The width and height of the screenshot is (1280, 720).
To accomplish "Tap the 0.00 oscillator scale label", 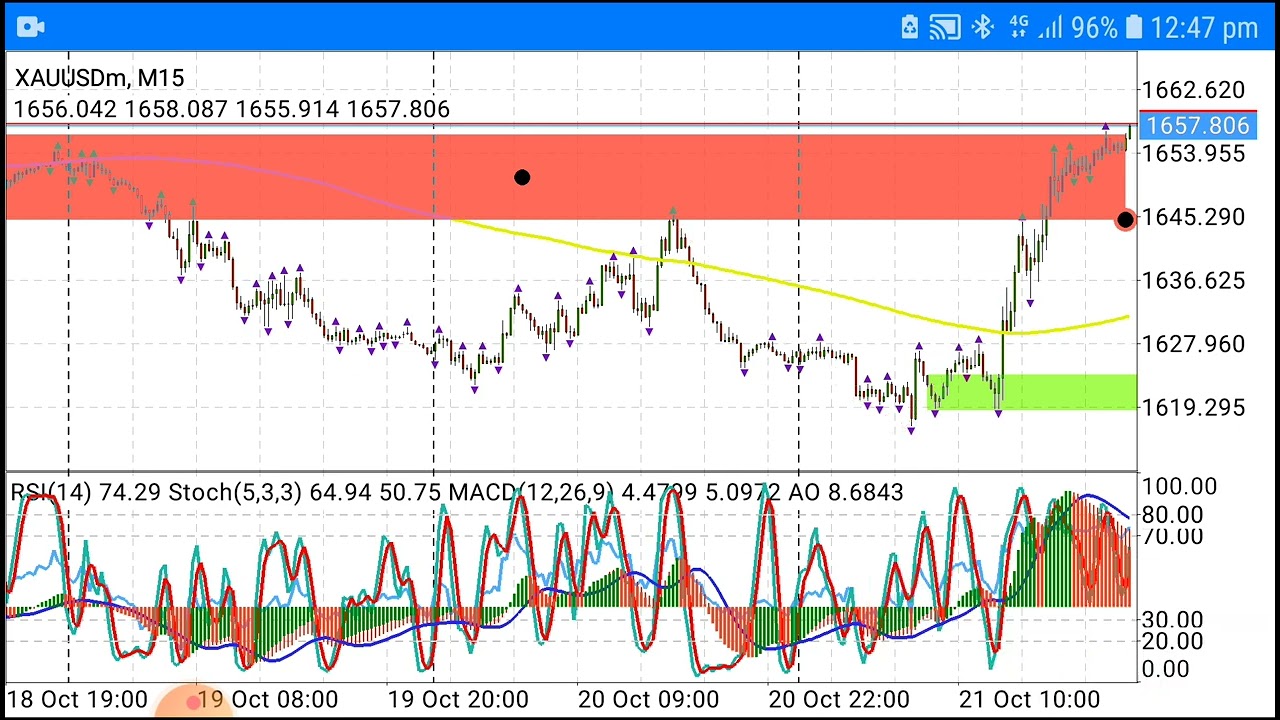I will 1165,668.
